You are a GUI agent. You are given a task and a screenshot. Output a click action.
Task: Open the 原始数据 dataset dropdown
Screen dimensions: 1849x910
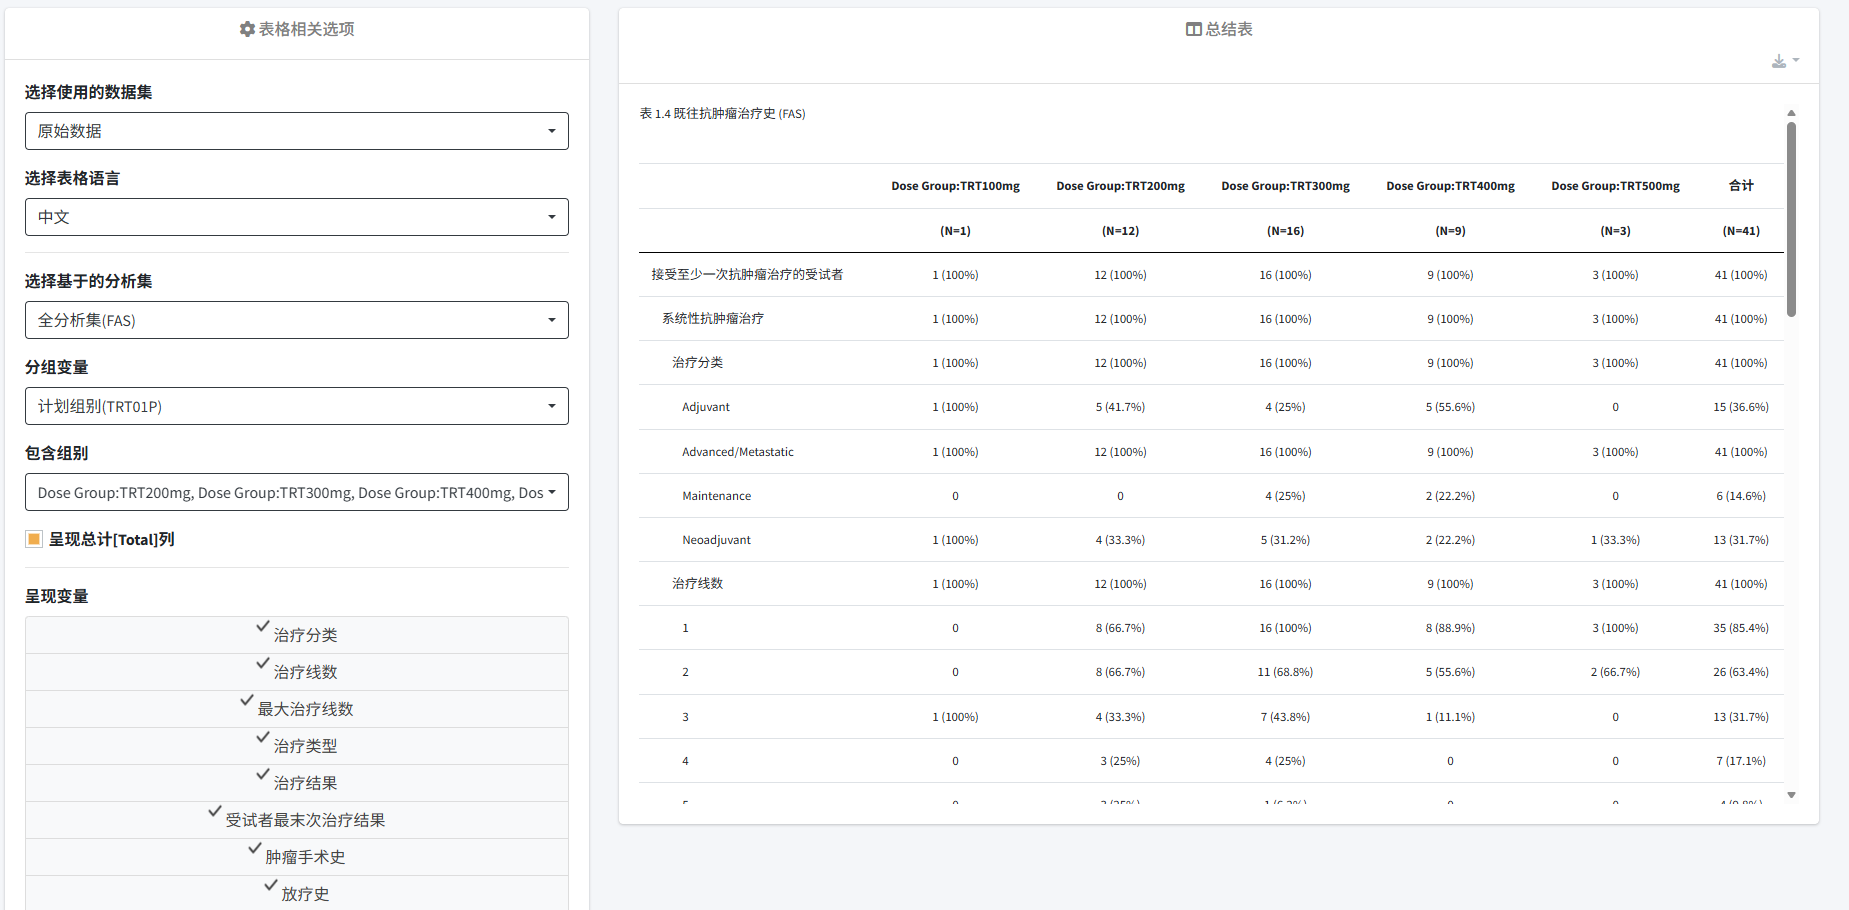coord(296,131)
